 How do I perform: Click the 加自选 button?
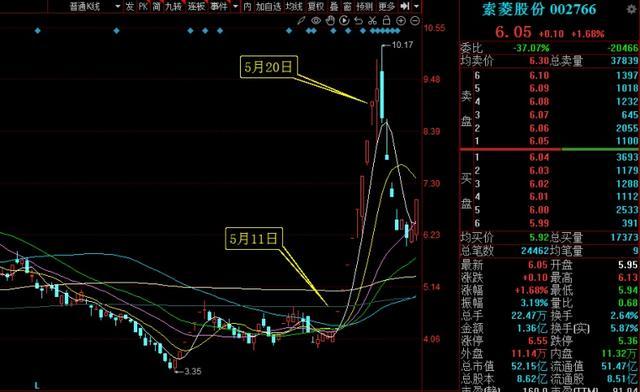269,7
